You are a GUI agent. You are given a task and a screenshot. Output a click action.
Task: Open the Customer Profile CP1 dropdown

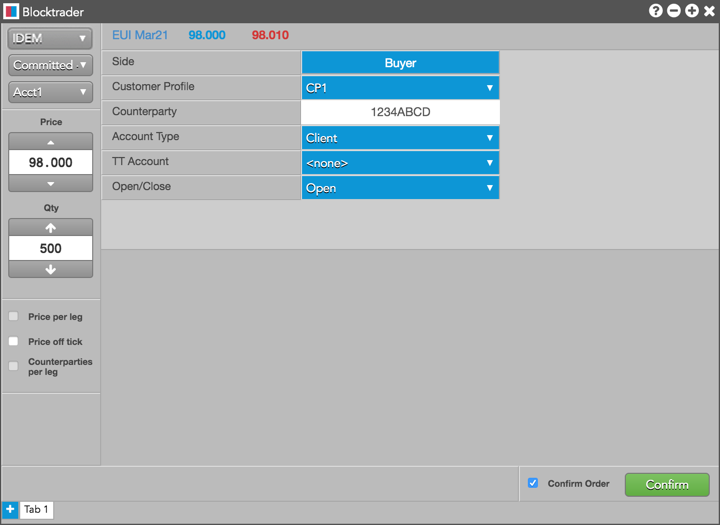click(x=400, y=88)
